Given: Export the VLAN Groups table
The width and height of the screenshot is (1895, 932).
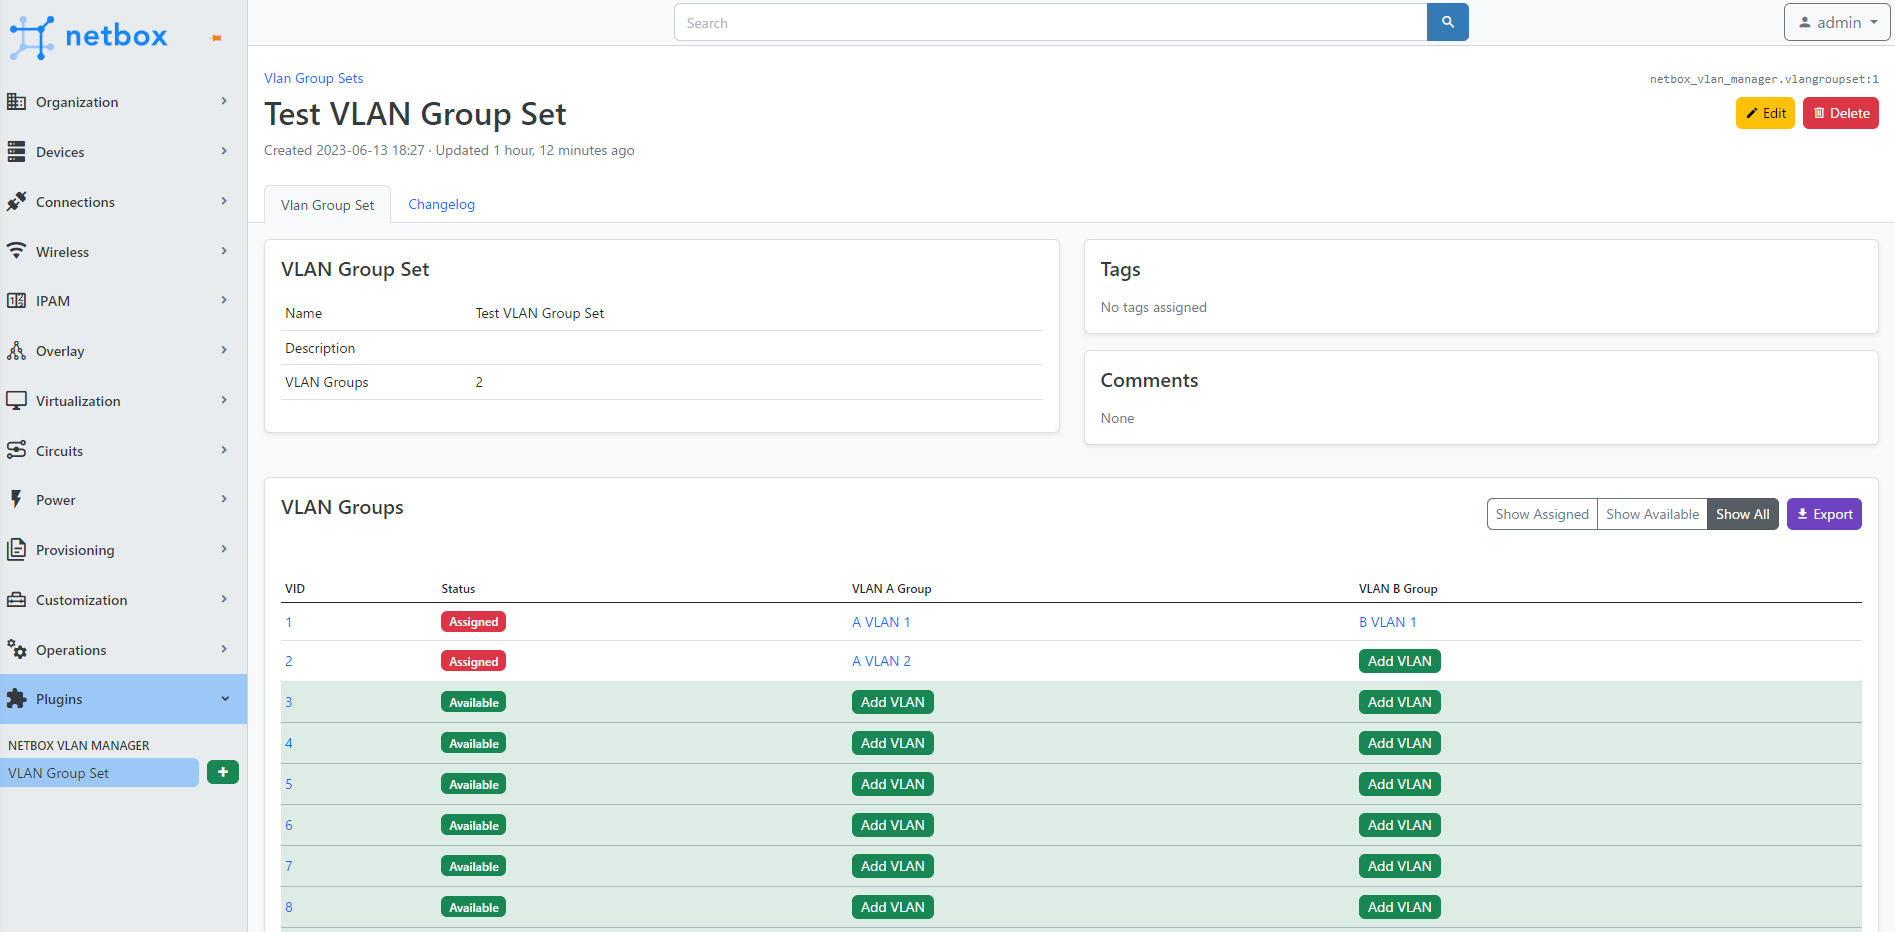Looking at the screenshot, I should (x=1824, y=514).
